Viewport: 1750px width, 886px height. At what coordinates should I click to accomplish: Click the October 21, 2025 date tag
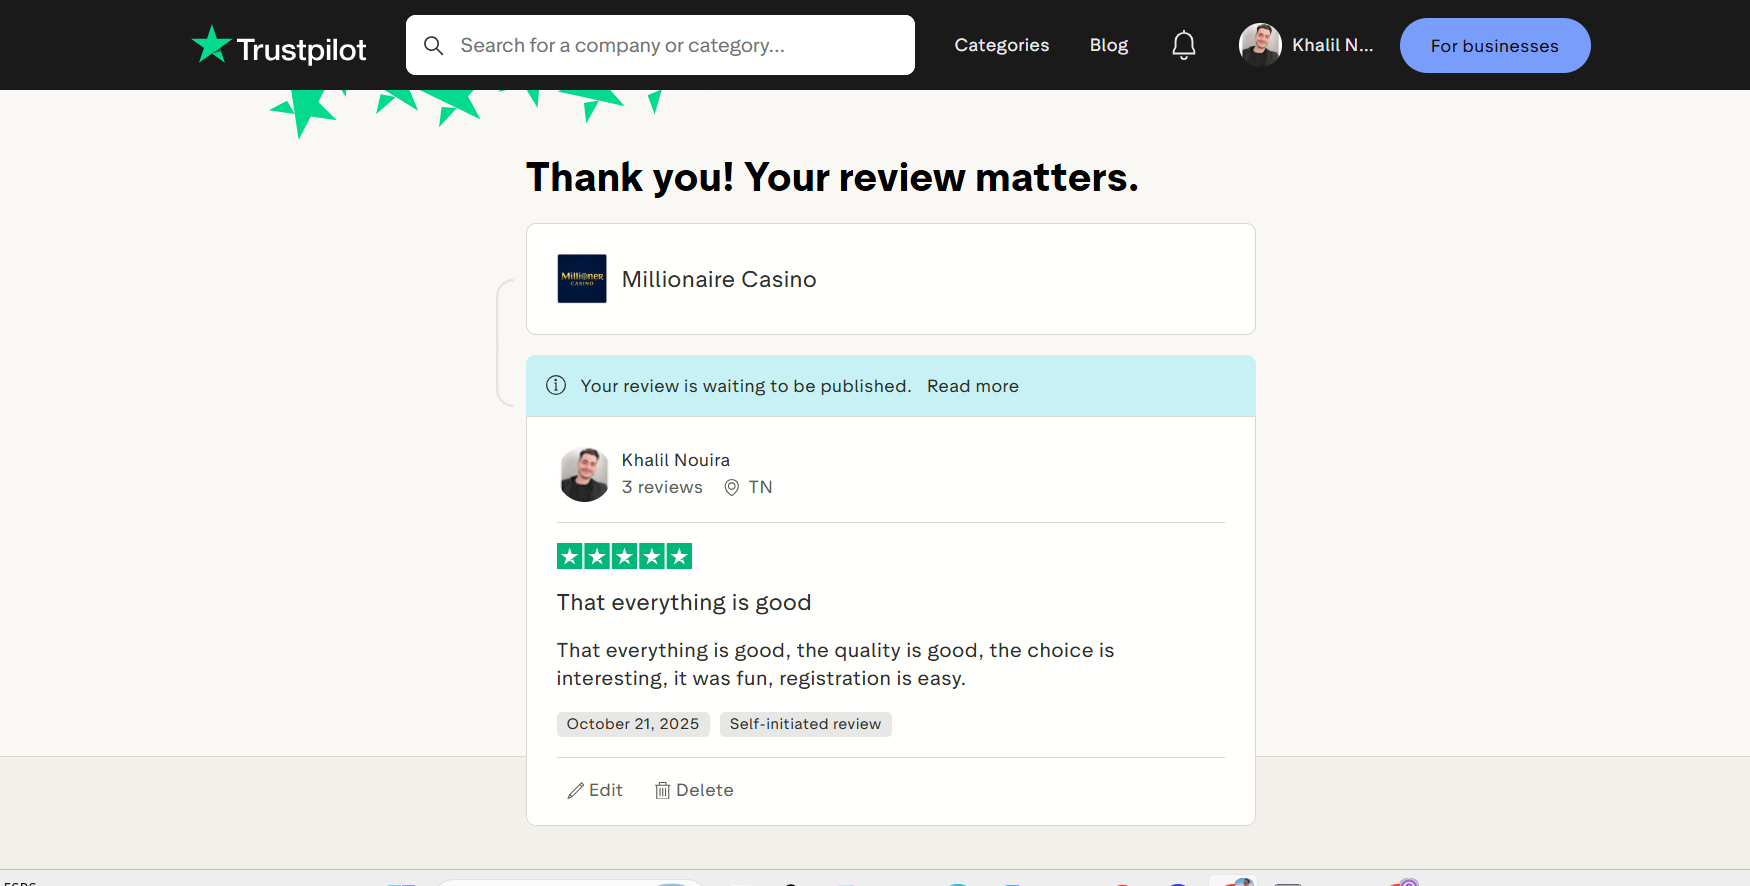pos(633,724)
